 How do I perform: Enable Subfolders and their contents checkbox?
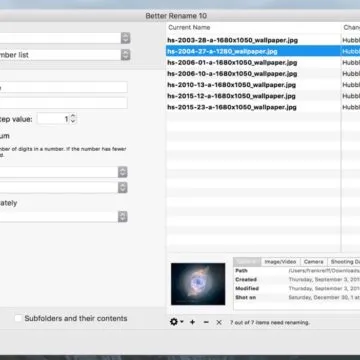(18, 318)
